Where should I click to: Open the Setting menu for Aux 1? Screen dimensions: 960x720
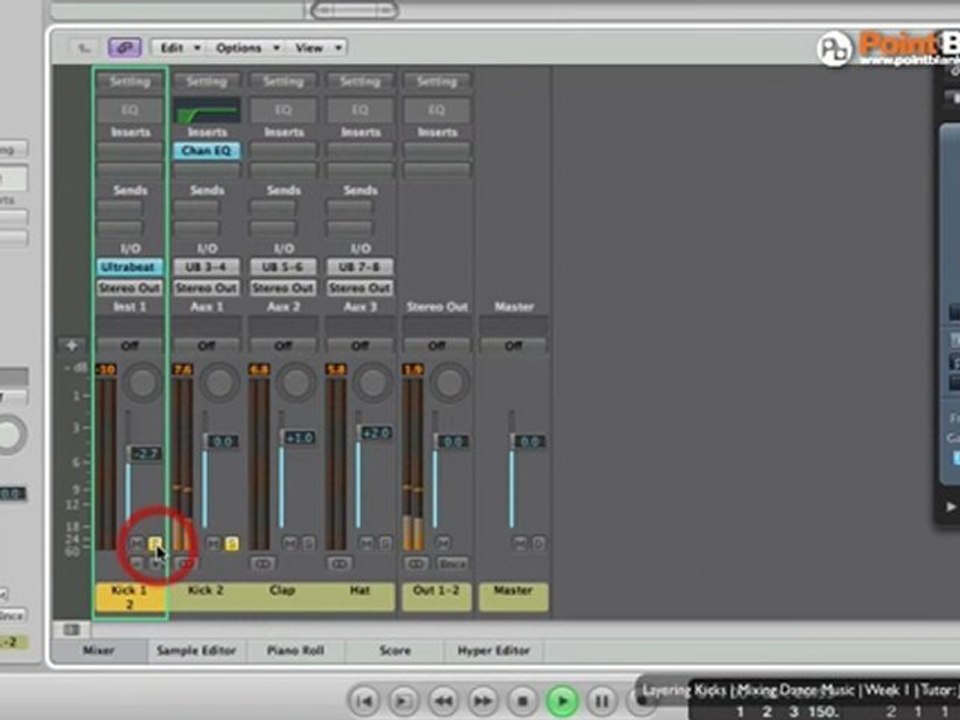pos(206,81)
